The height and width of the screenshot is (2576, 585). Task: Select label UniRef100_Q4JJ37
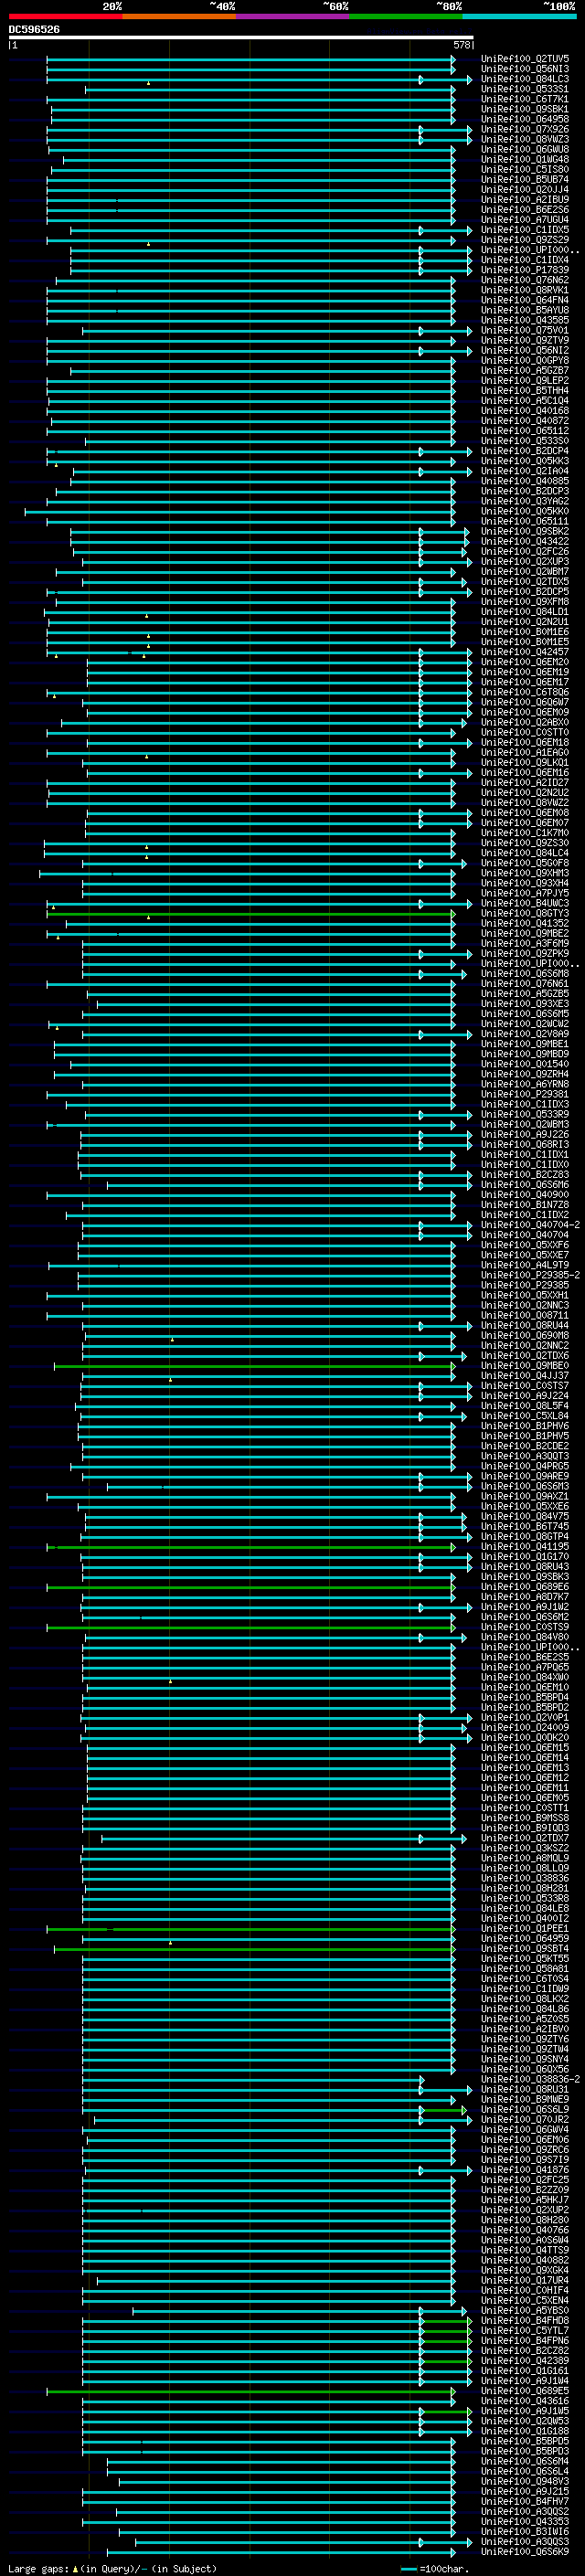coord(525,1375)
